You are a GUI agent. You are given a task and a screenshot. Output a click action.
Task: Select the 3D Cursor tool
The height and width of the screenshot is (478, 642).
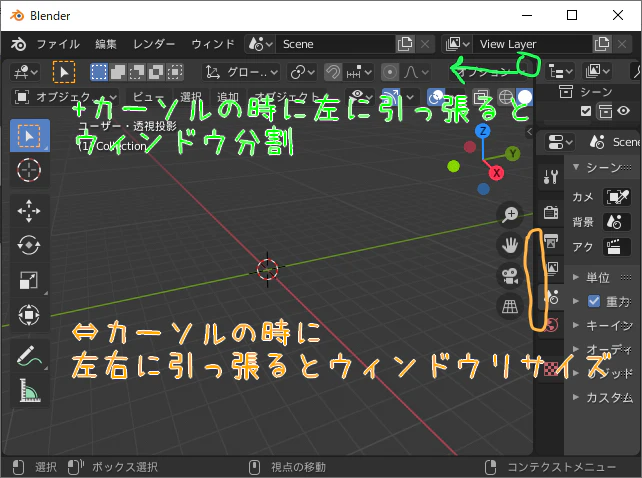(x=29, y=170)
